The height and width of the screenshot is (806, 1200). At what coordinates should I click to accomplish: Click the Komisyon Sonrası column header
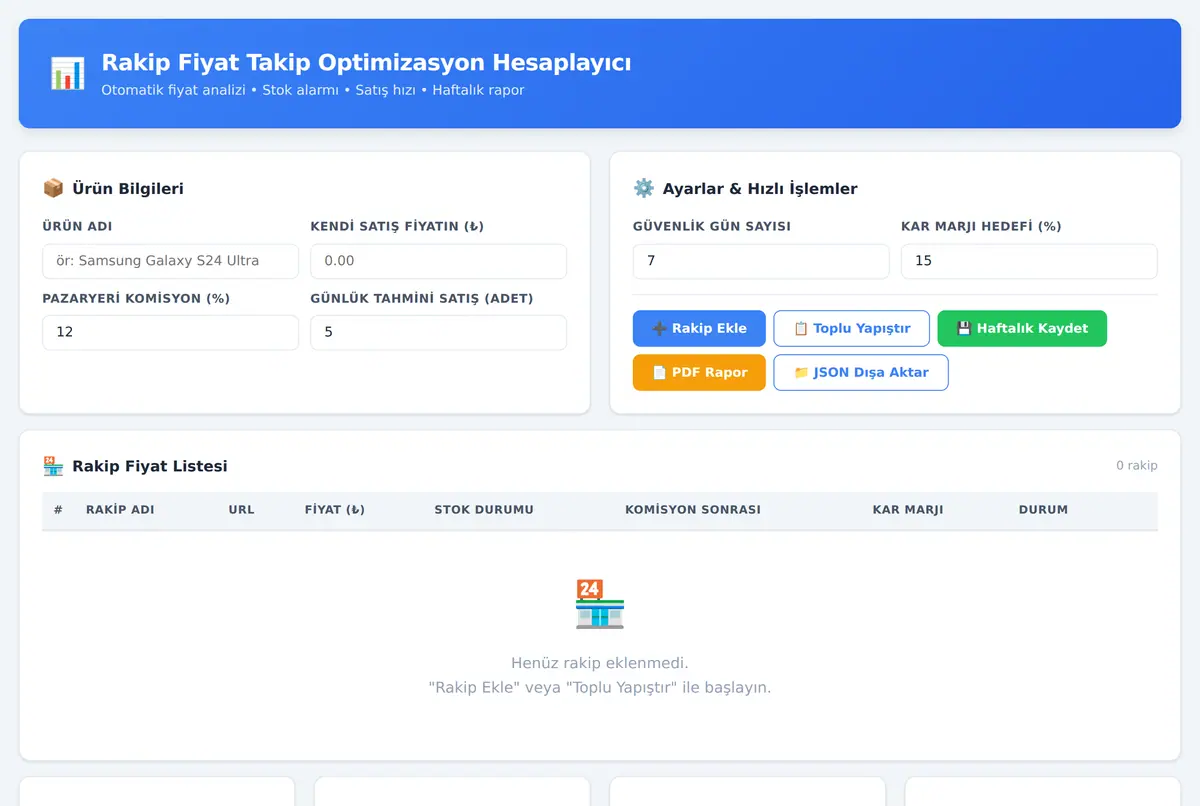pyautogui.click(x=693, y=510)
